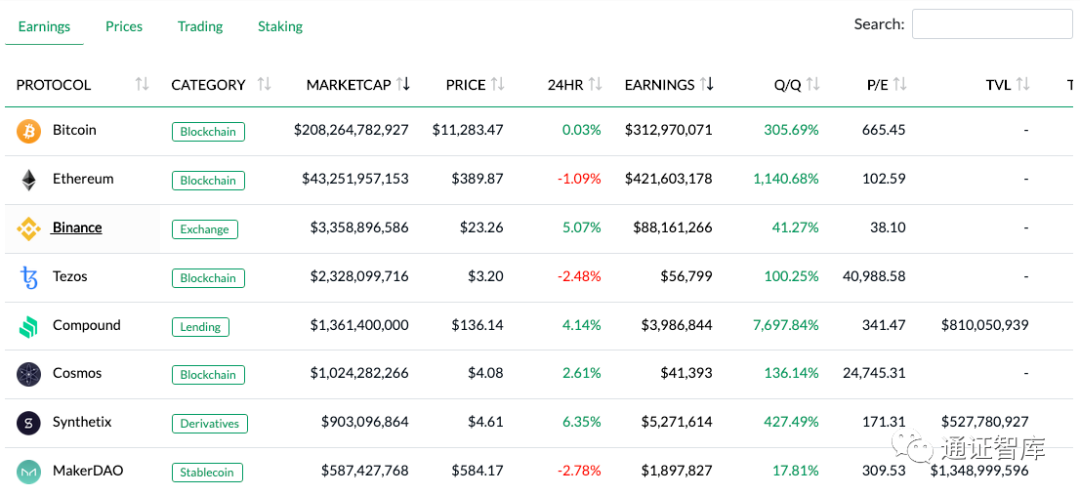
Task: Focus the Search input field
Action: 991,25
